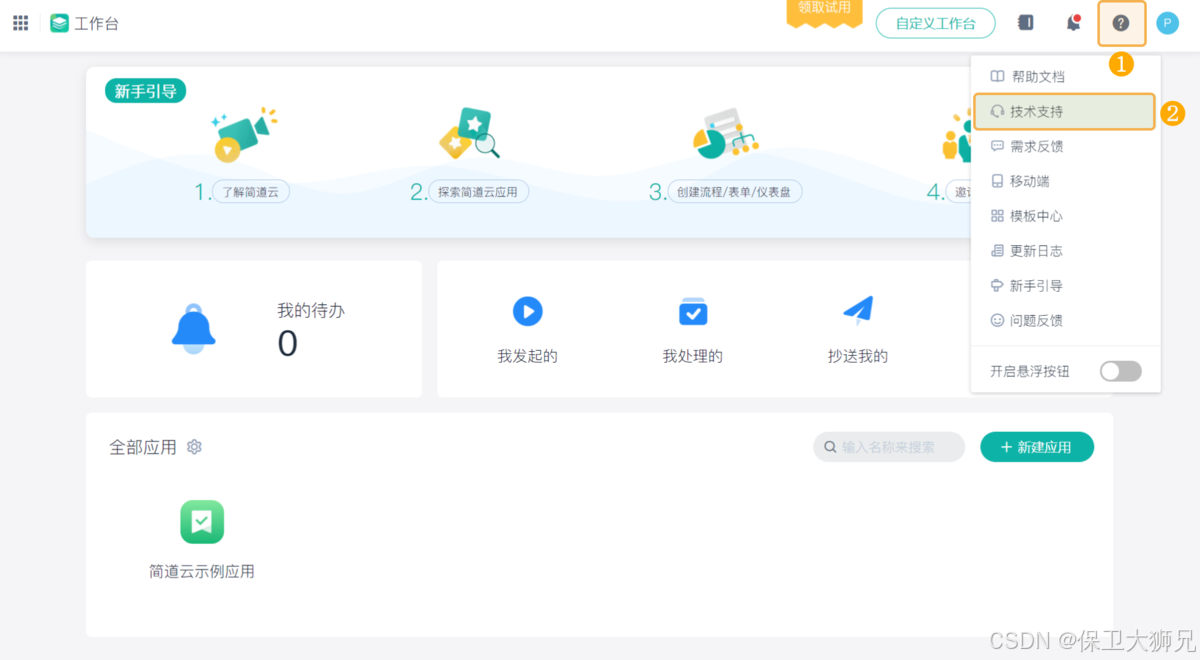Select 技术支持 menu entry
The image size is (1200, 660).
coord(1065,111)
